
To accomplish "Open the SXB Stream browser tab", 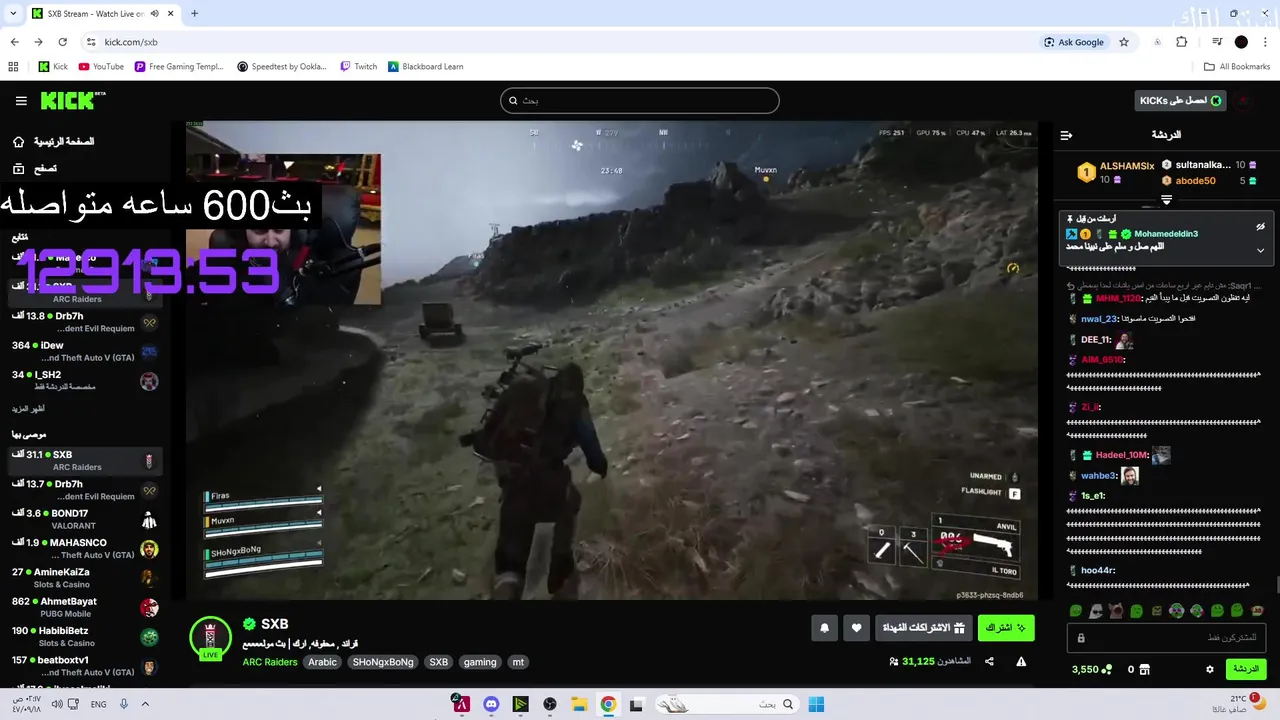I will pos(100,14).
